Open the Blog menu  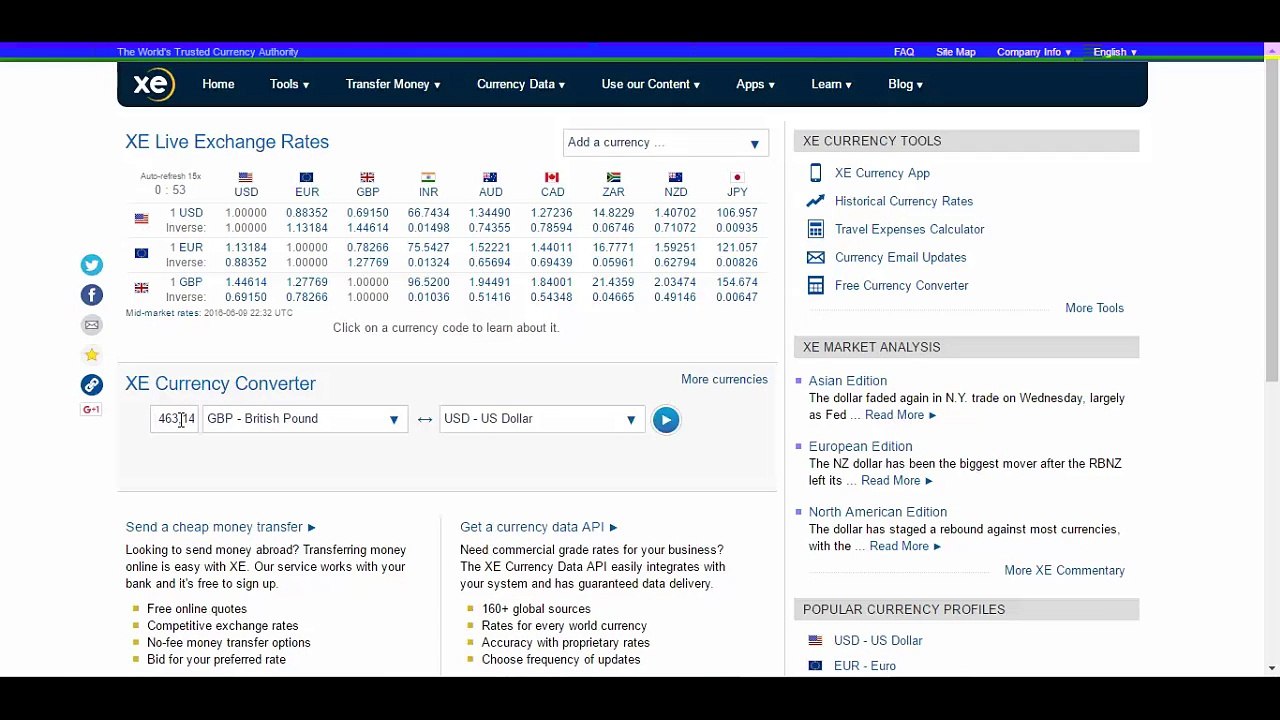click(x=905, y=84)
